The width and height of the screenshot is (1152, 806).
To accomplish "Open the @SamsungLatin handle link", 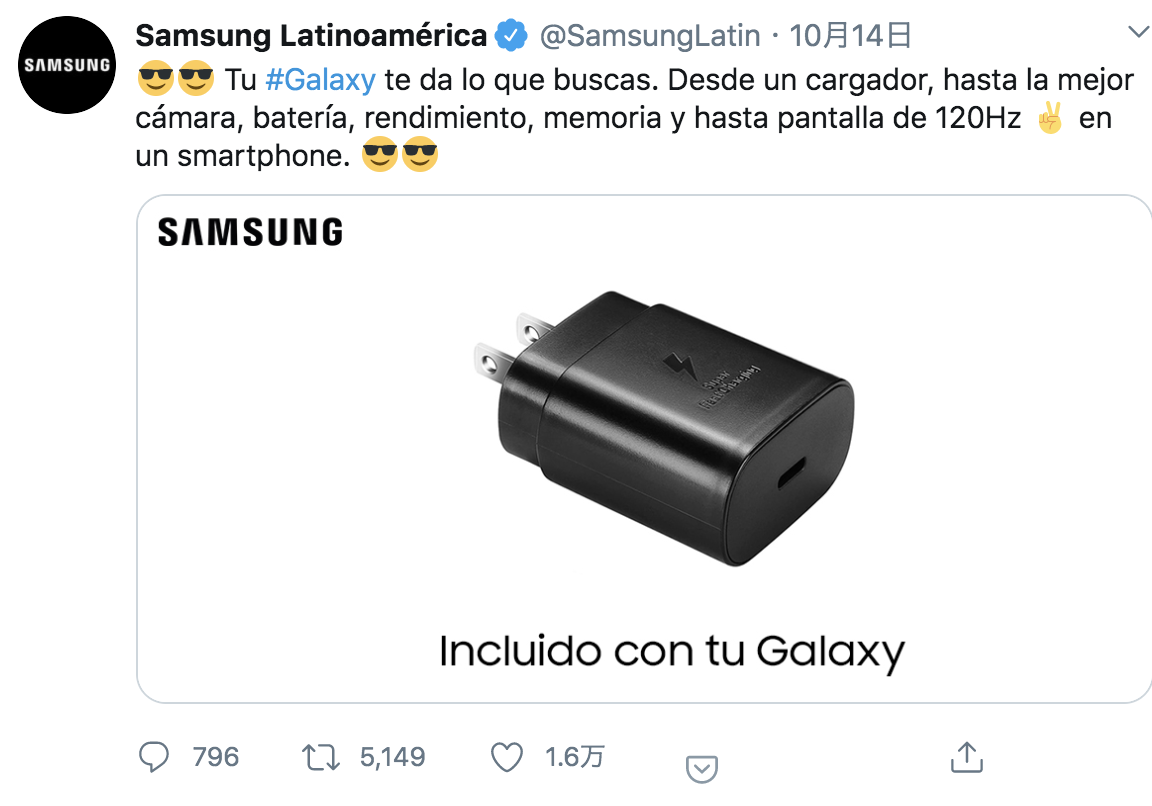I will (649, 35).
